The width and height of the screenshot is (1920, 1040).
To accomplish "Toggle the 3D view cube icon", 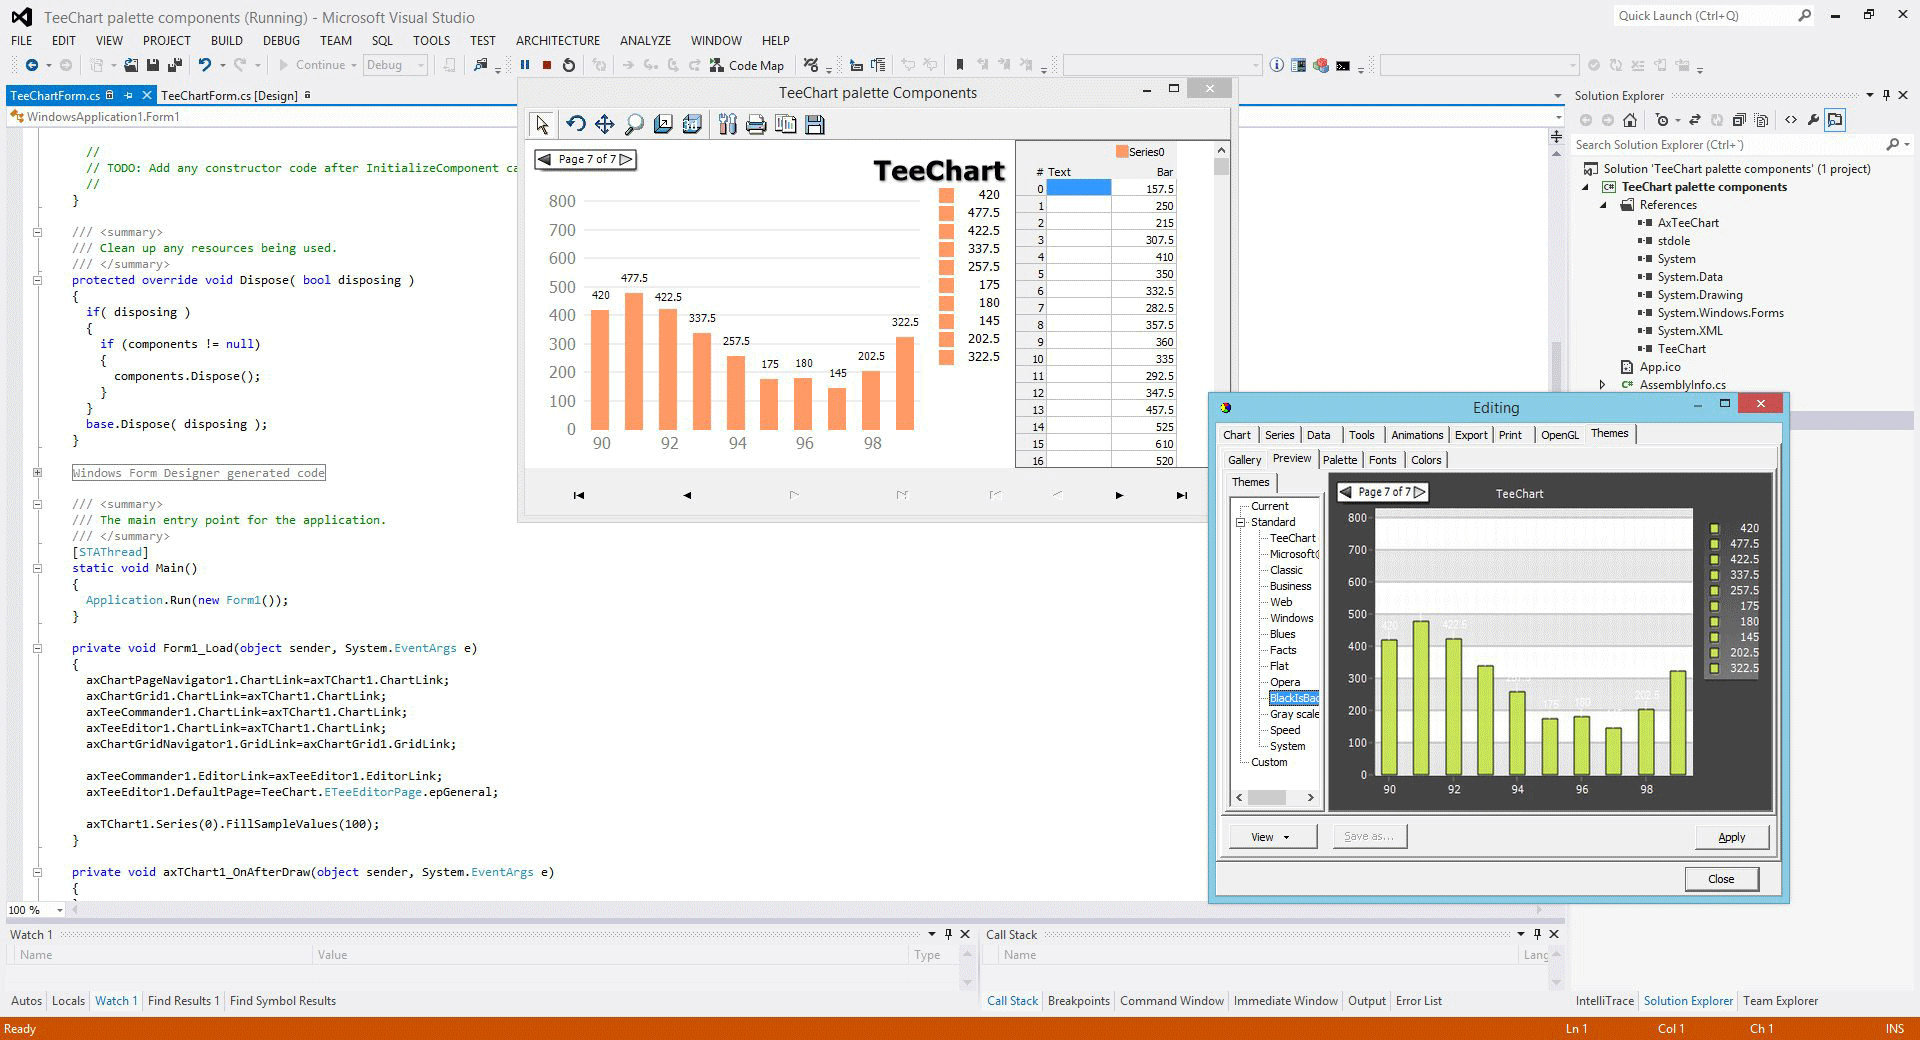I will [x=691, y=124].
